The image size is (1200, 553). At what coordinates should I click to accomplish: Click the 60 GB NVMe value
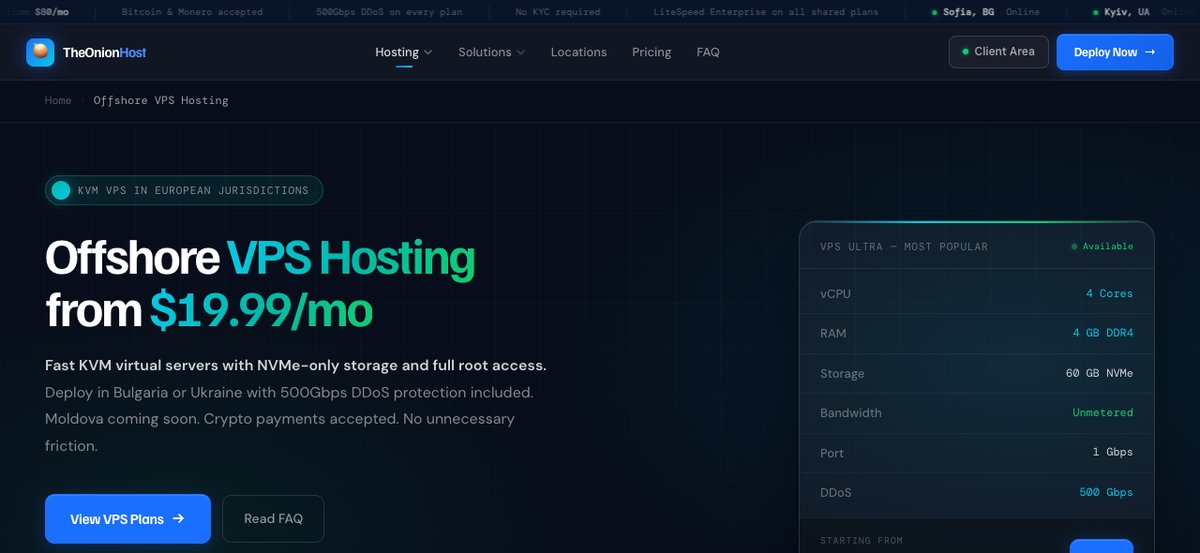click(x=1099, y=373)
